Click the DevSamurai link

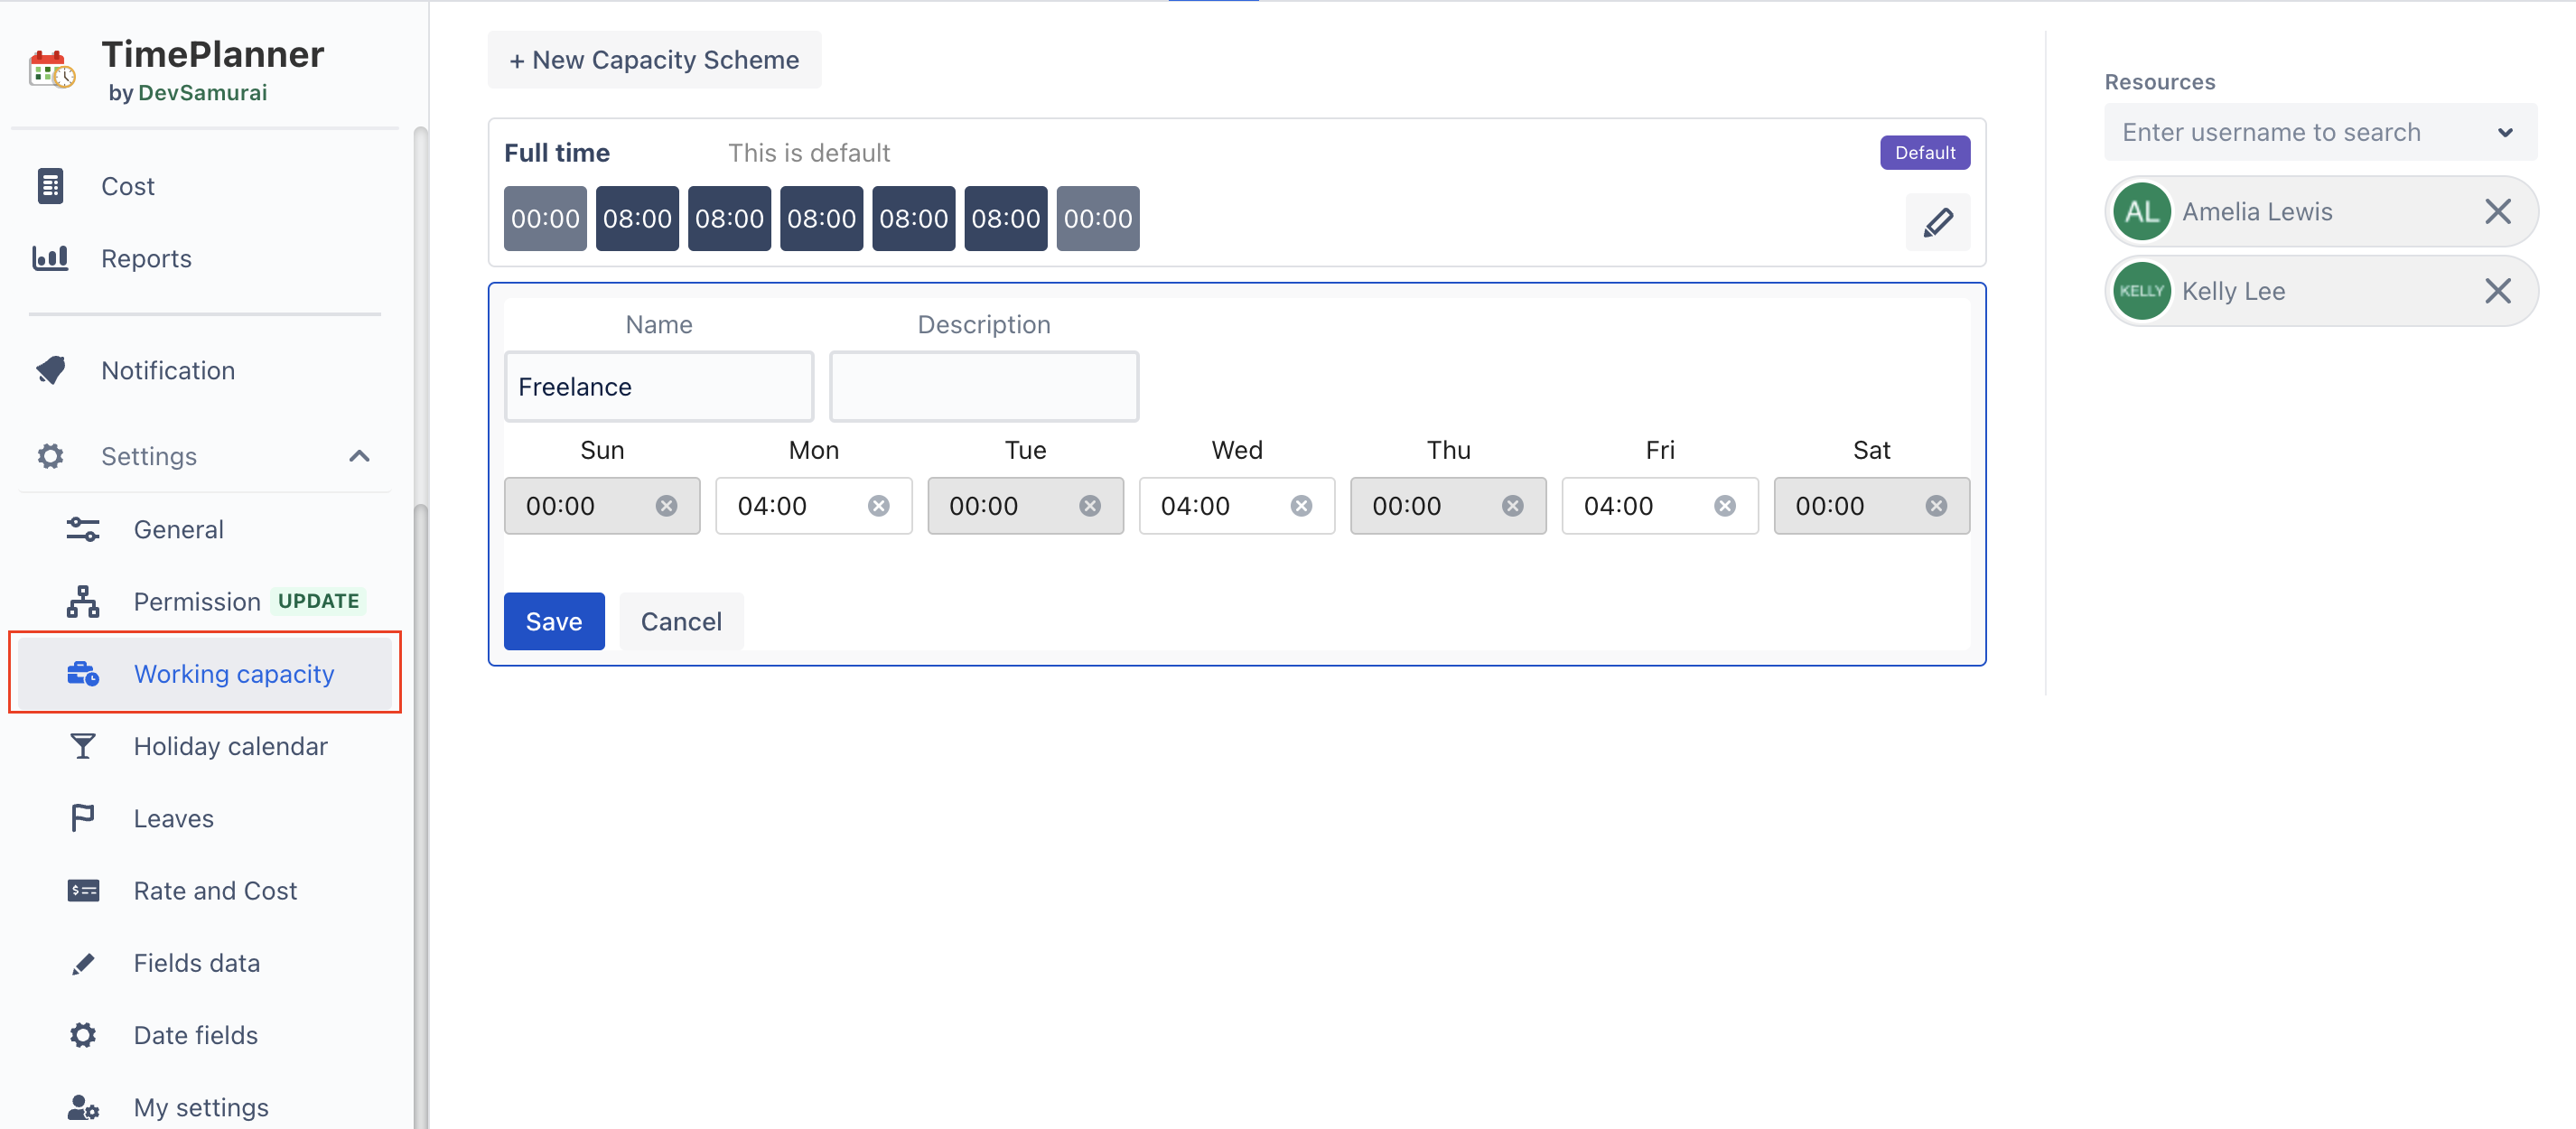202,92
